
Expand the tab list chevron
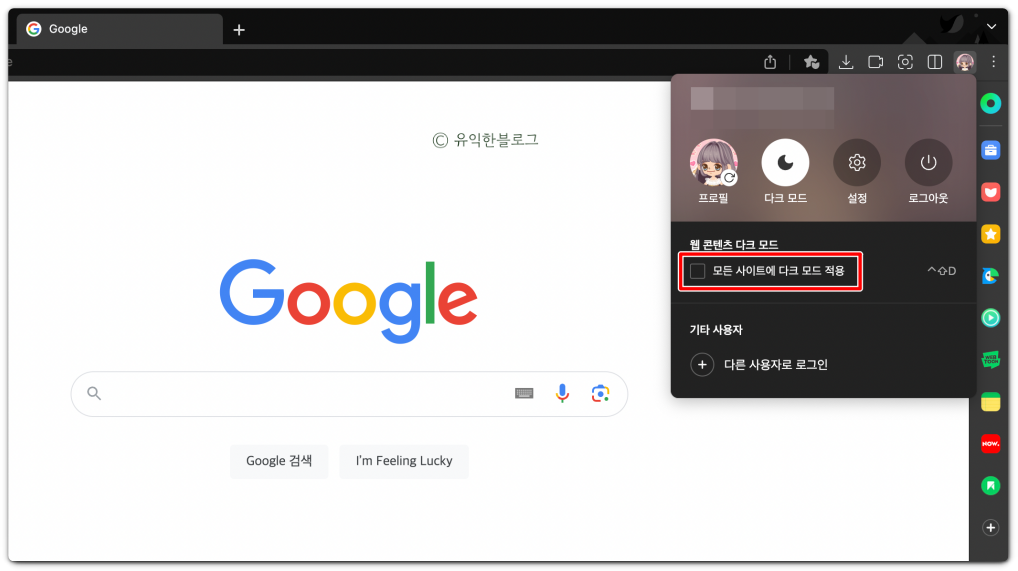coord(991,27)
